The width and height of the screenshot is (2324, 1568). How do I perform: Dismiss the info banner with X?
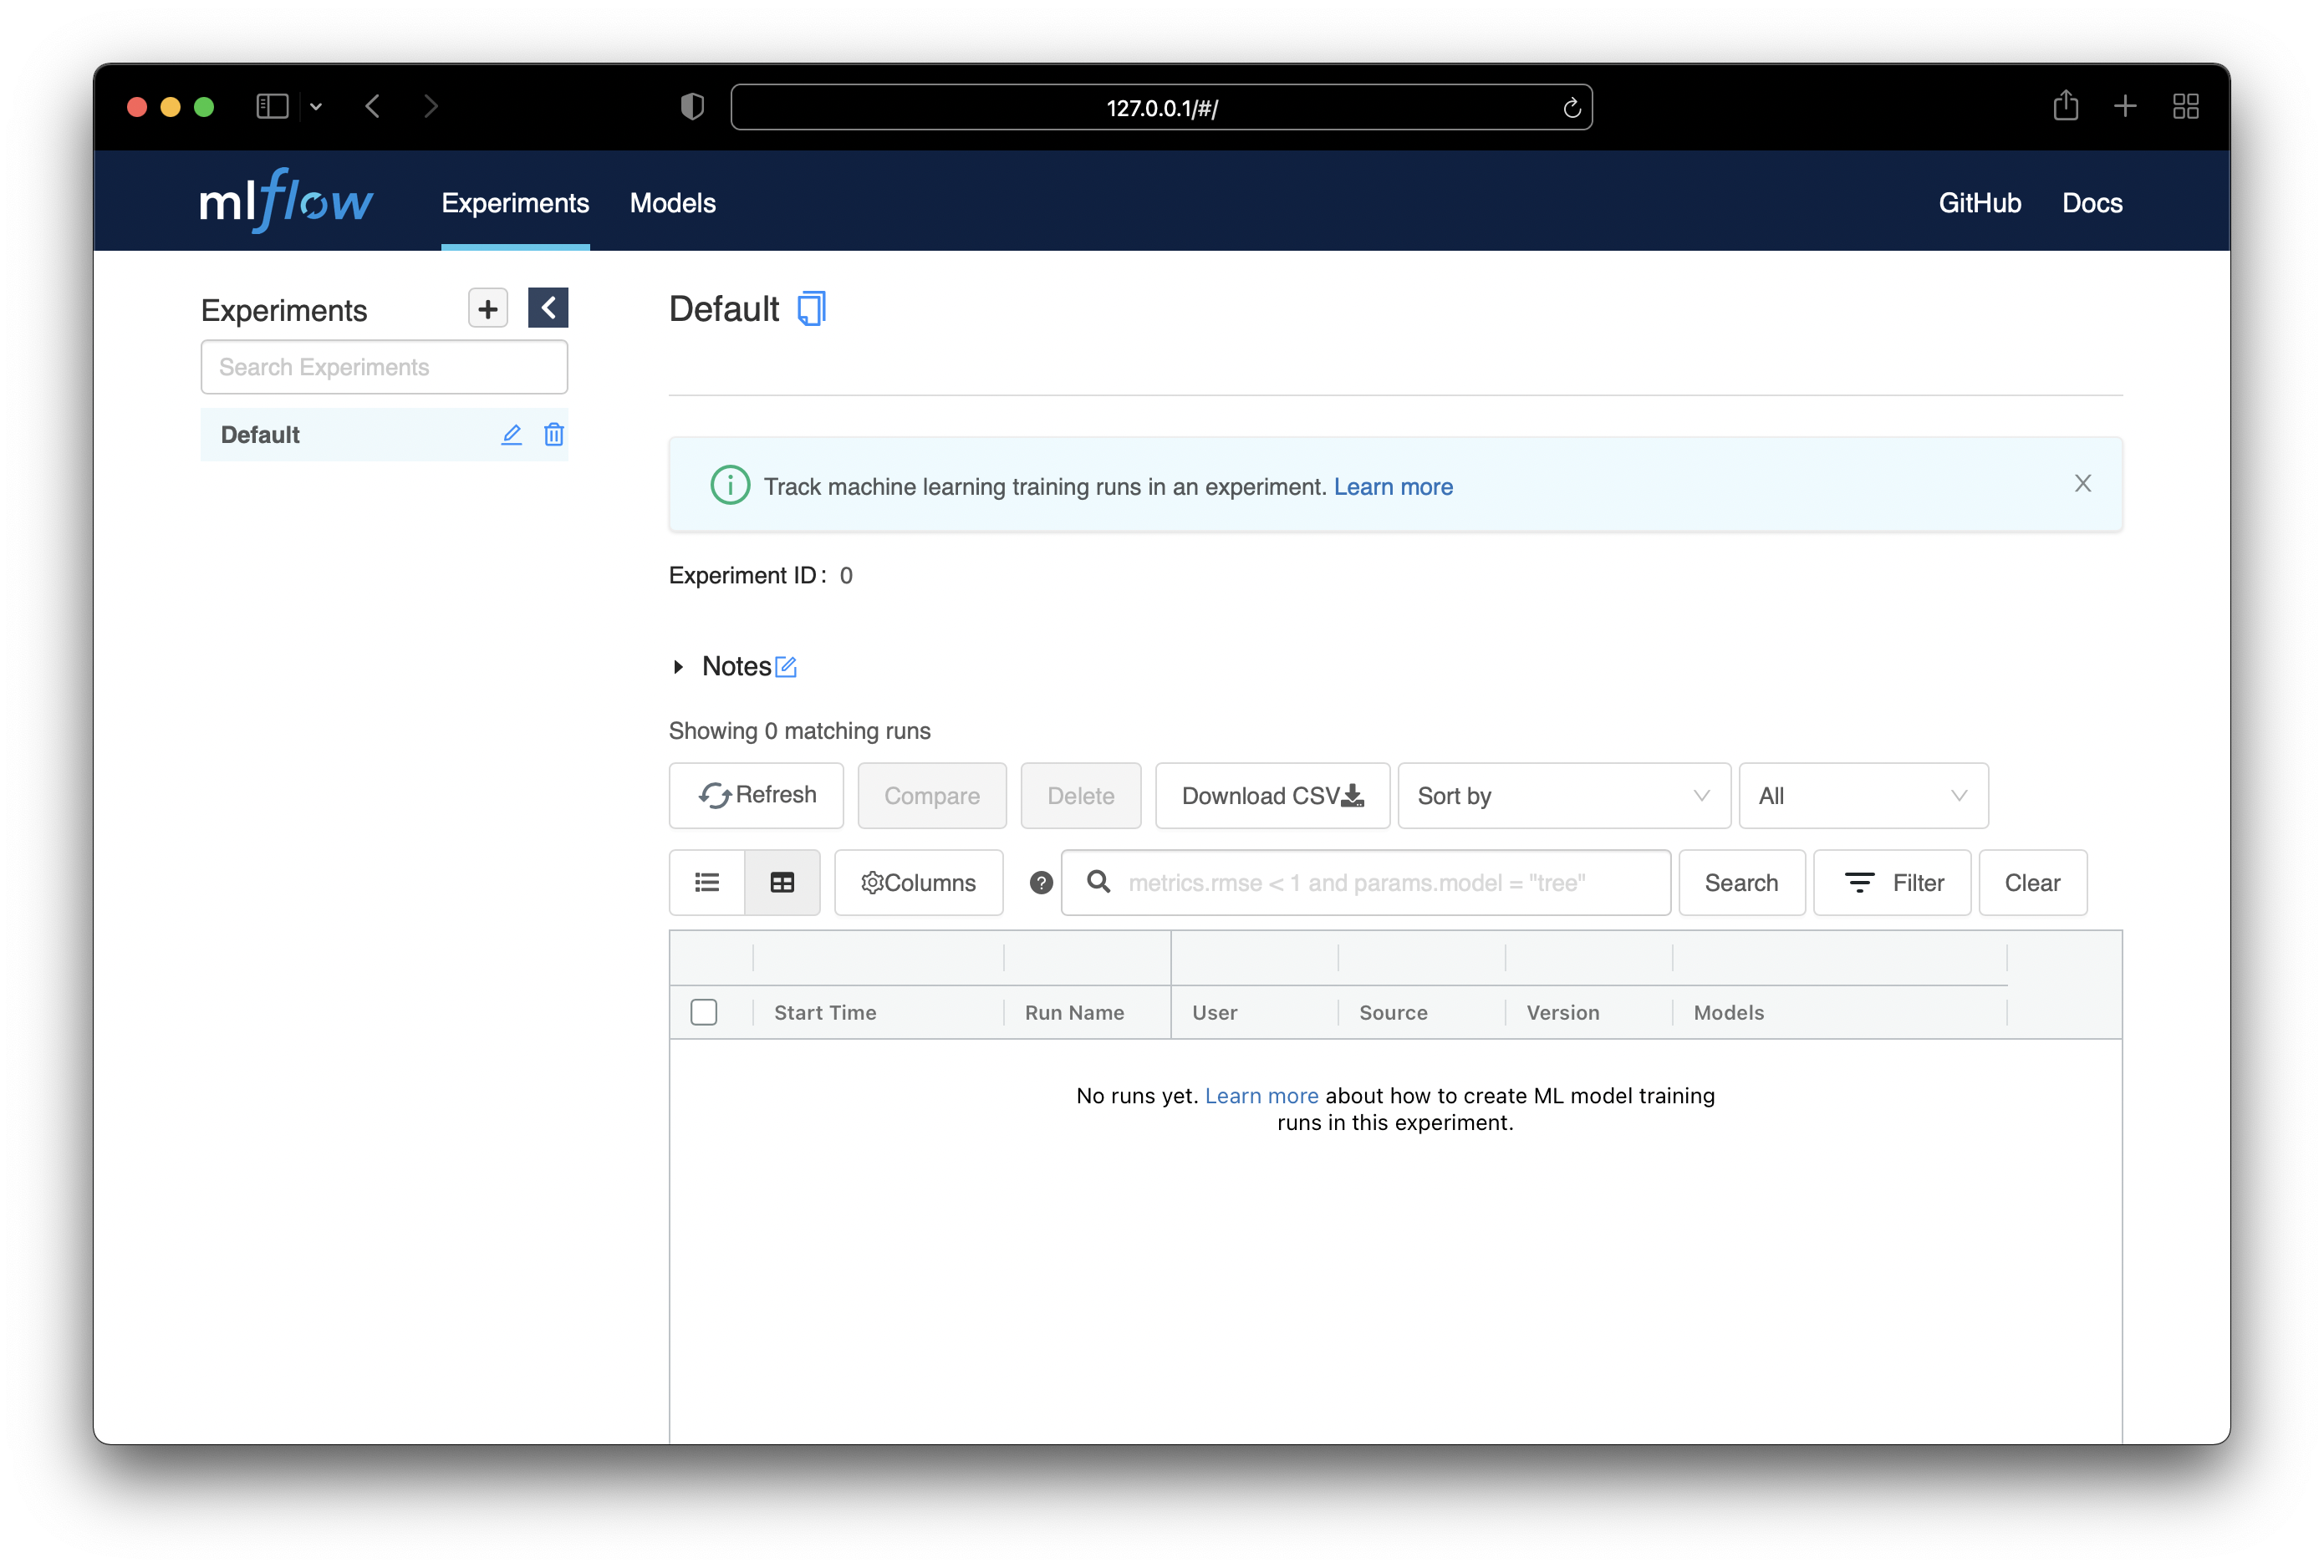[2082, 484]
